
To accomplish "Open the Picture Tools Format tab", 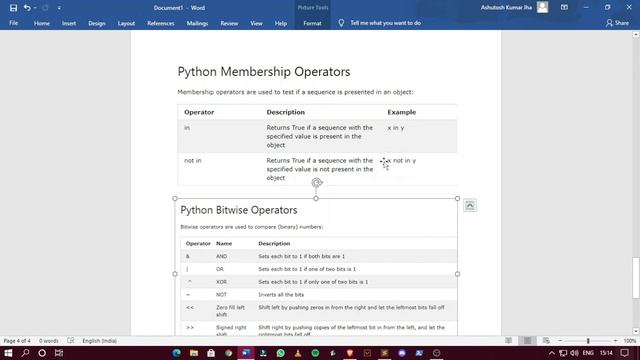I will pos(312,23).
